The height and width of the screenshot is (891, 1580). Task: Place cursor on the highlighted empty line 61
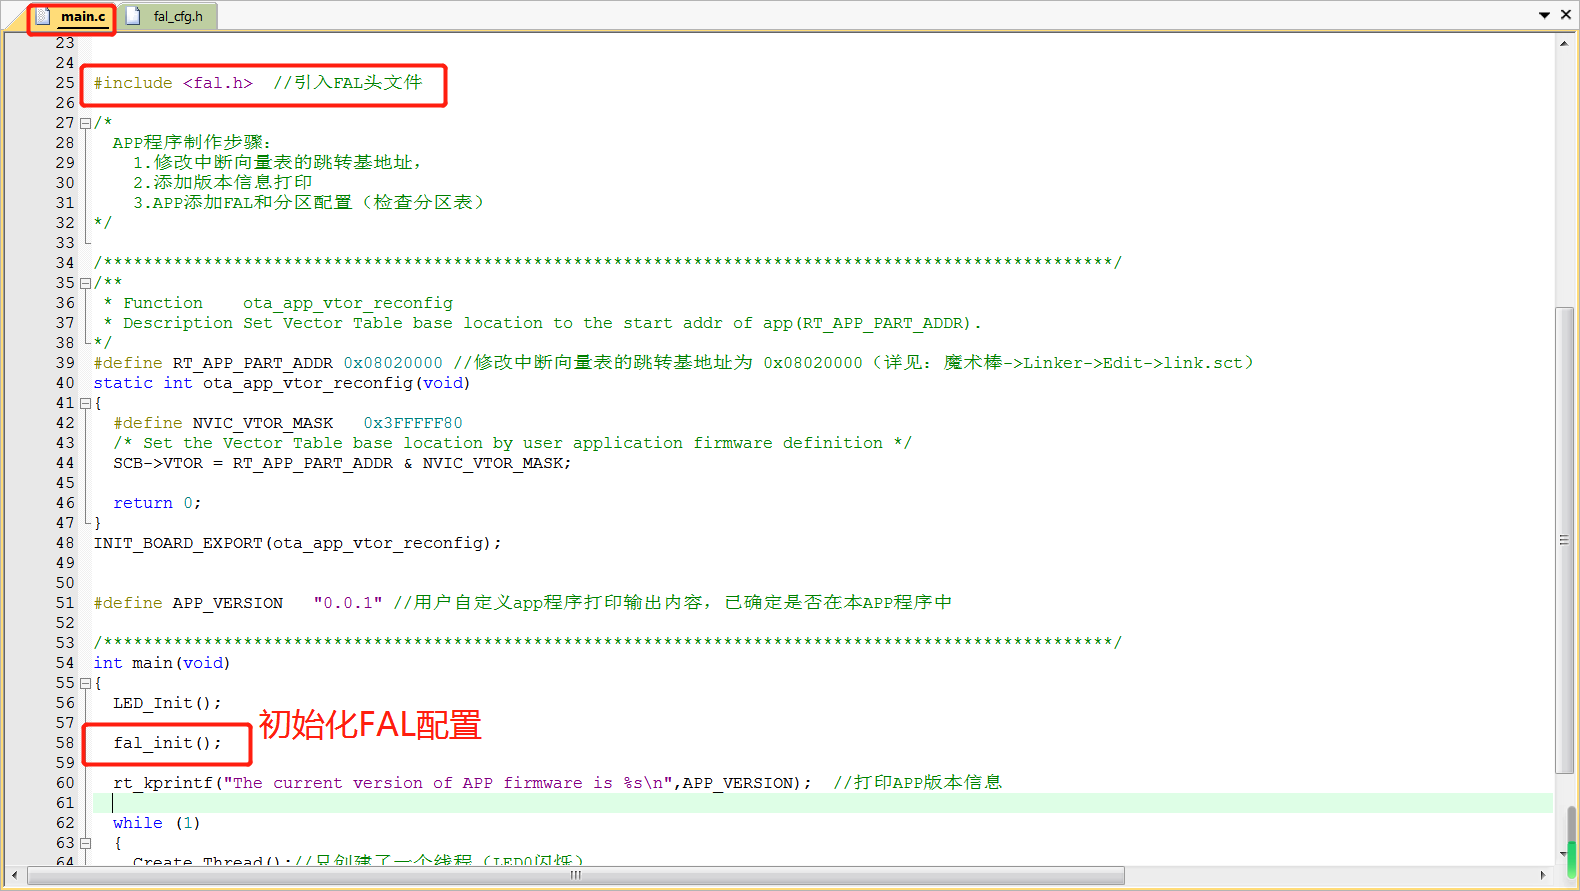click(x=822, y=803)
